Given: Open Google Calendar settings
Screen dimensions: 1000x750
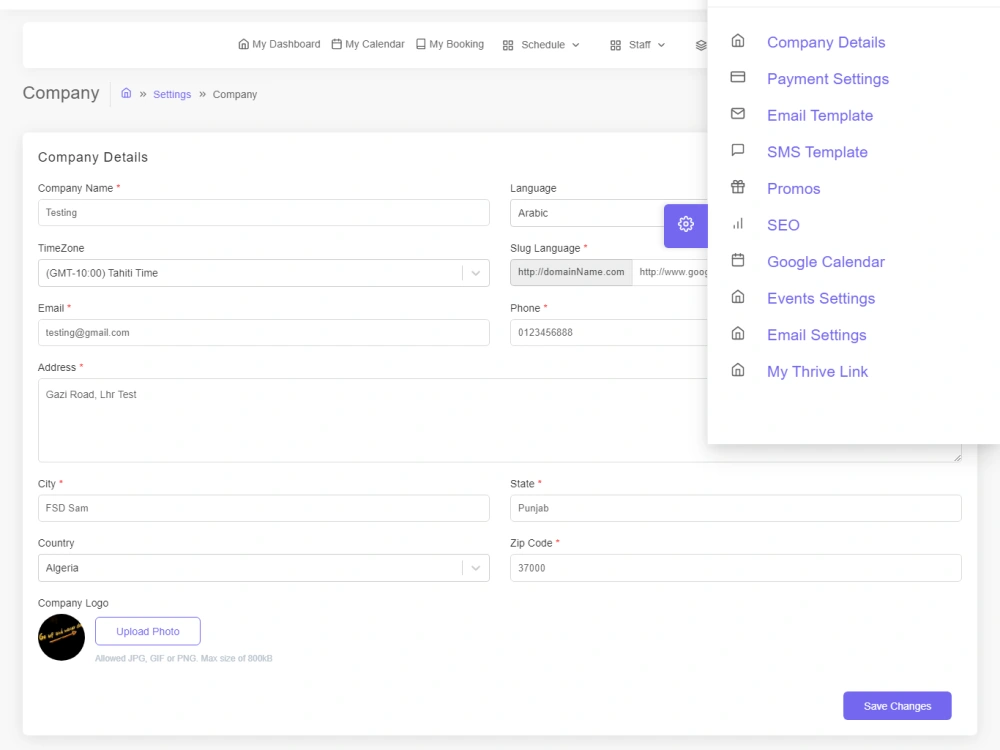Looking at the screenshot, I should tap(825, 262).
